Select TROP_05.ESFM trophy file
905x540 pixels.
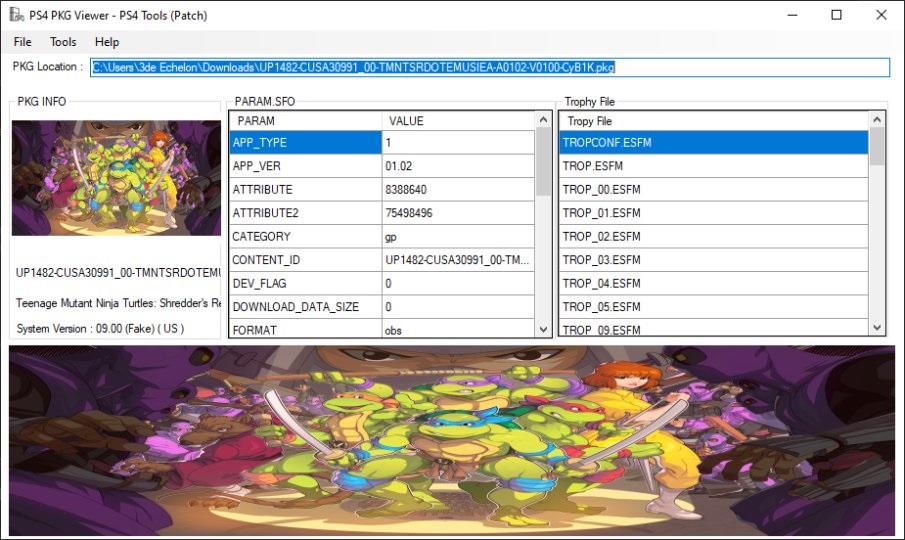coord(713,307)
